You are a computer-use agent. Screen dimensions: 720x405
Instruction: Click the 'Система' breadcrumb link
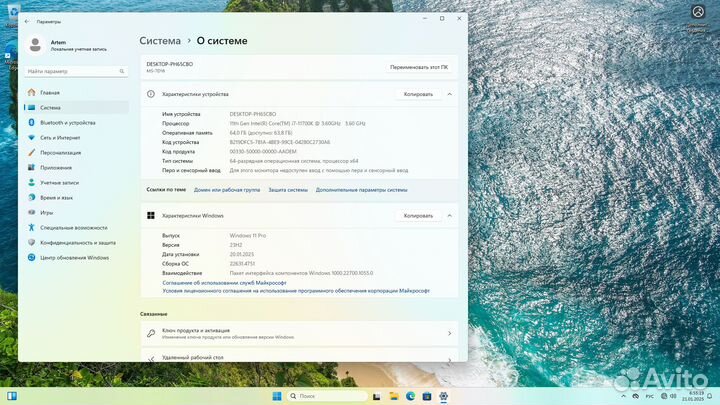point(160,41)
